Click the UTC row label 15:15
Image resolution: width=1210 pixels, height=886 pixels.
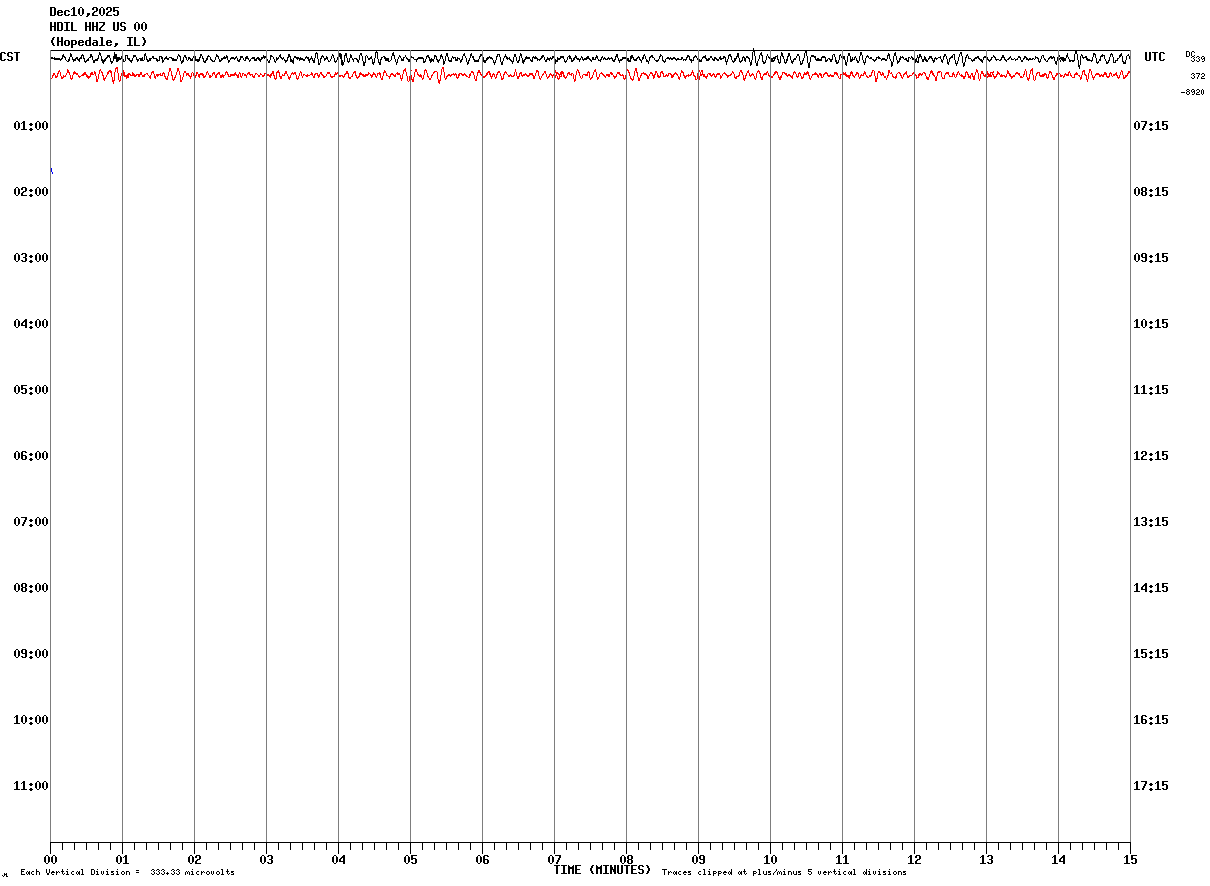(1150, 654)
